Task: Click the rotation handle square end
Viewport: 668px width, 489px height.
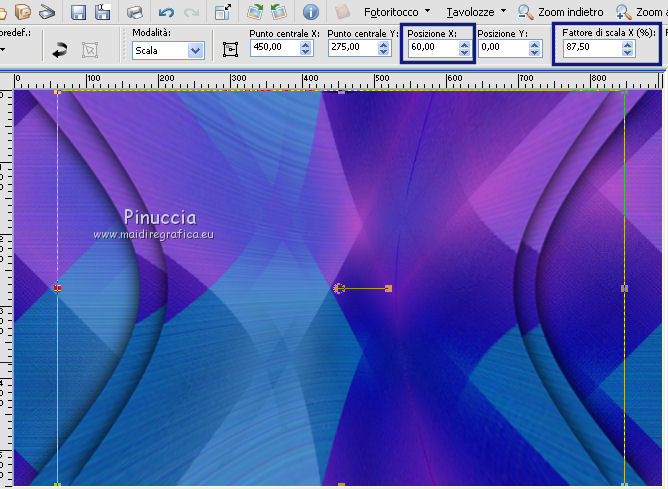Action: click(388, 289)
